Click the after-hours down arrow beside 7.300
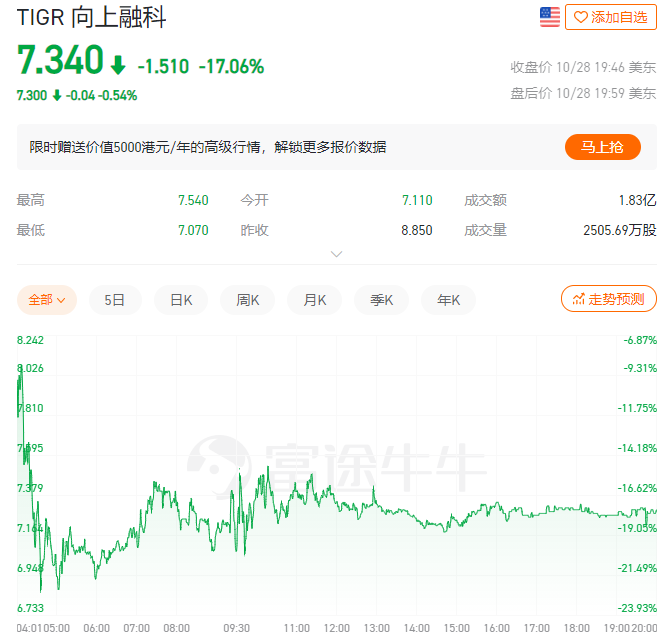672x640 pixels. [x=56, y=96]
